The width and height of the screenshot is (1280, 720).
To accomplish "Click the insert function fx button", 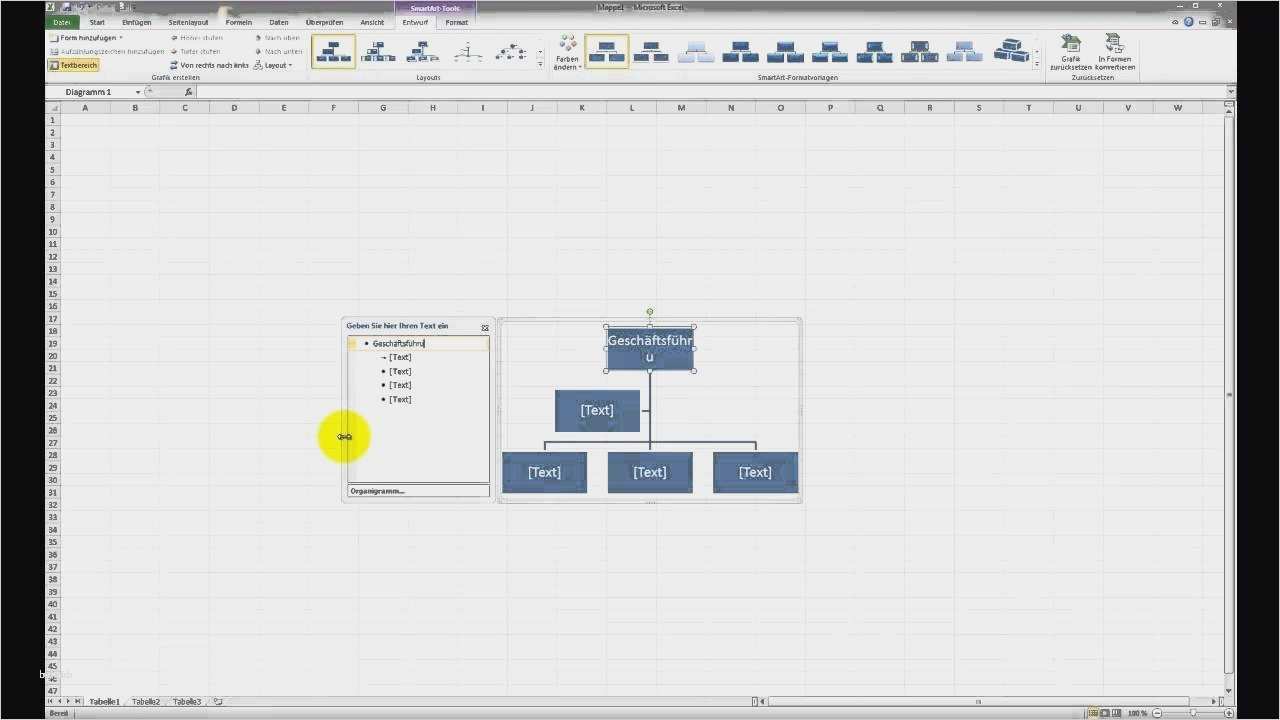I will (188, 92).
